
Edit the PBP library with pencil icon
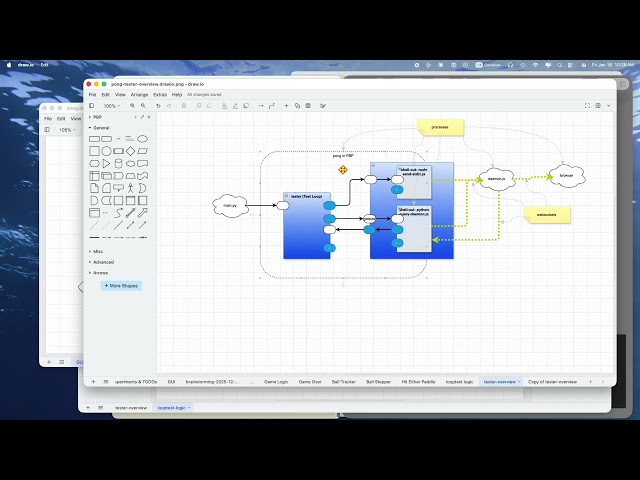pos(142,117)
